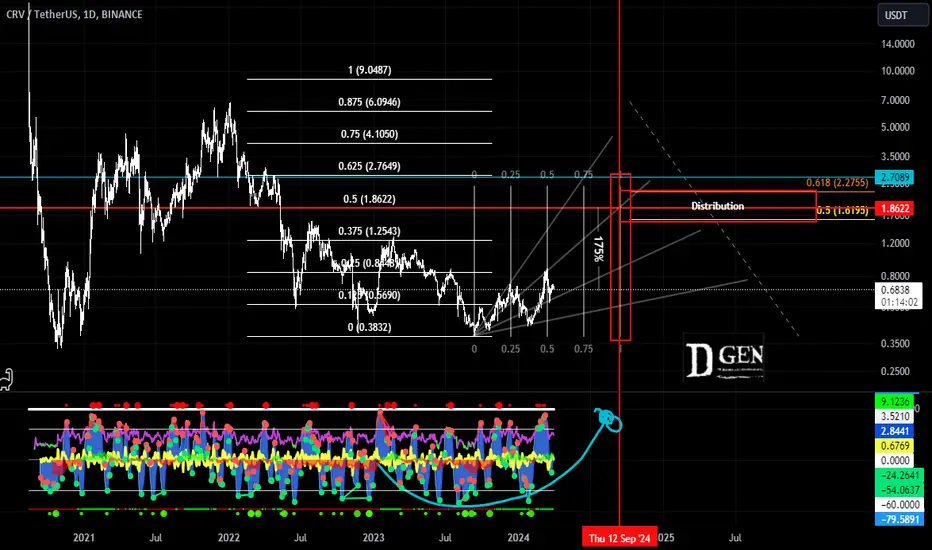Click the -60.0000 indicator value
The width and height of the screenshot is (932, 550).
(x=899, y=505)
